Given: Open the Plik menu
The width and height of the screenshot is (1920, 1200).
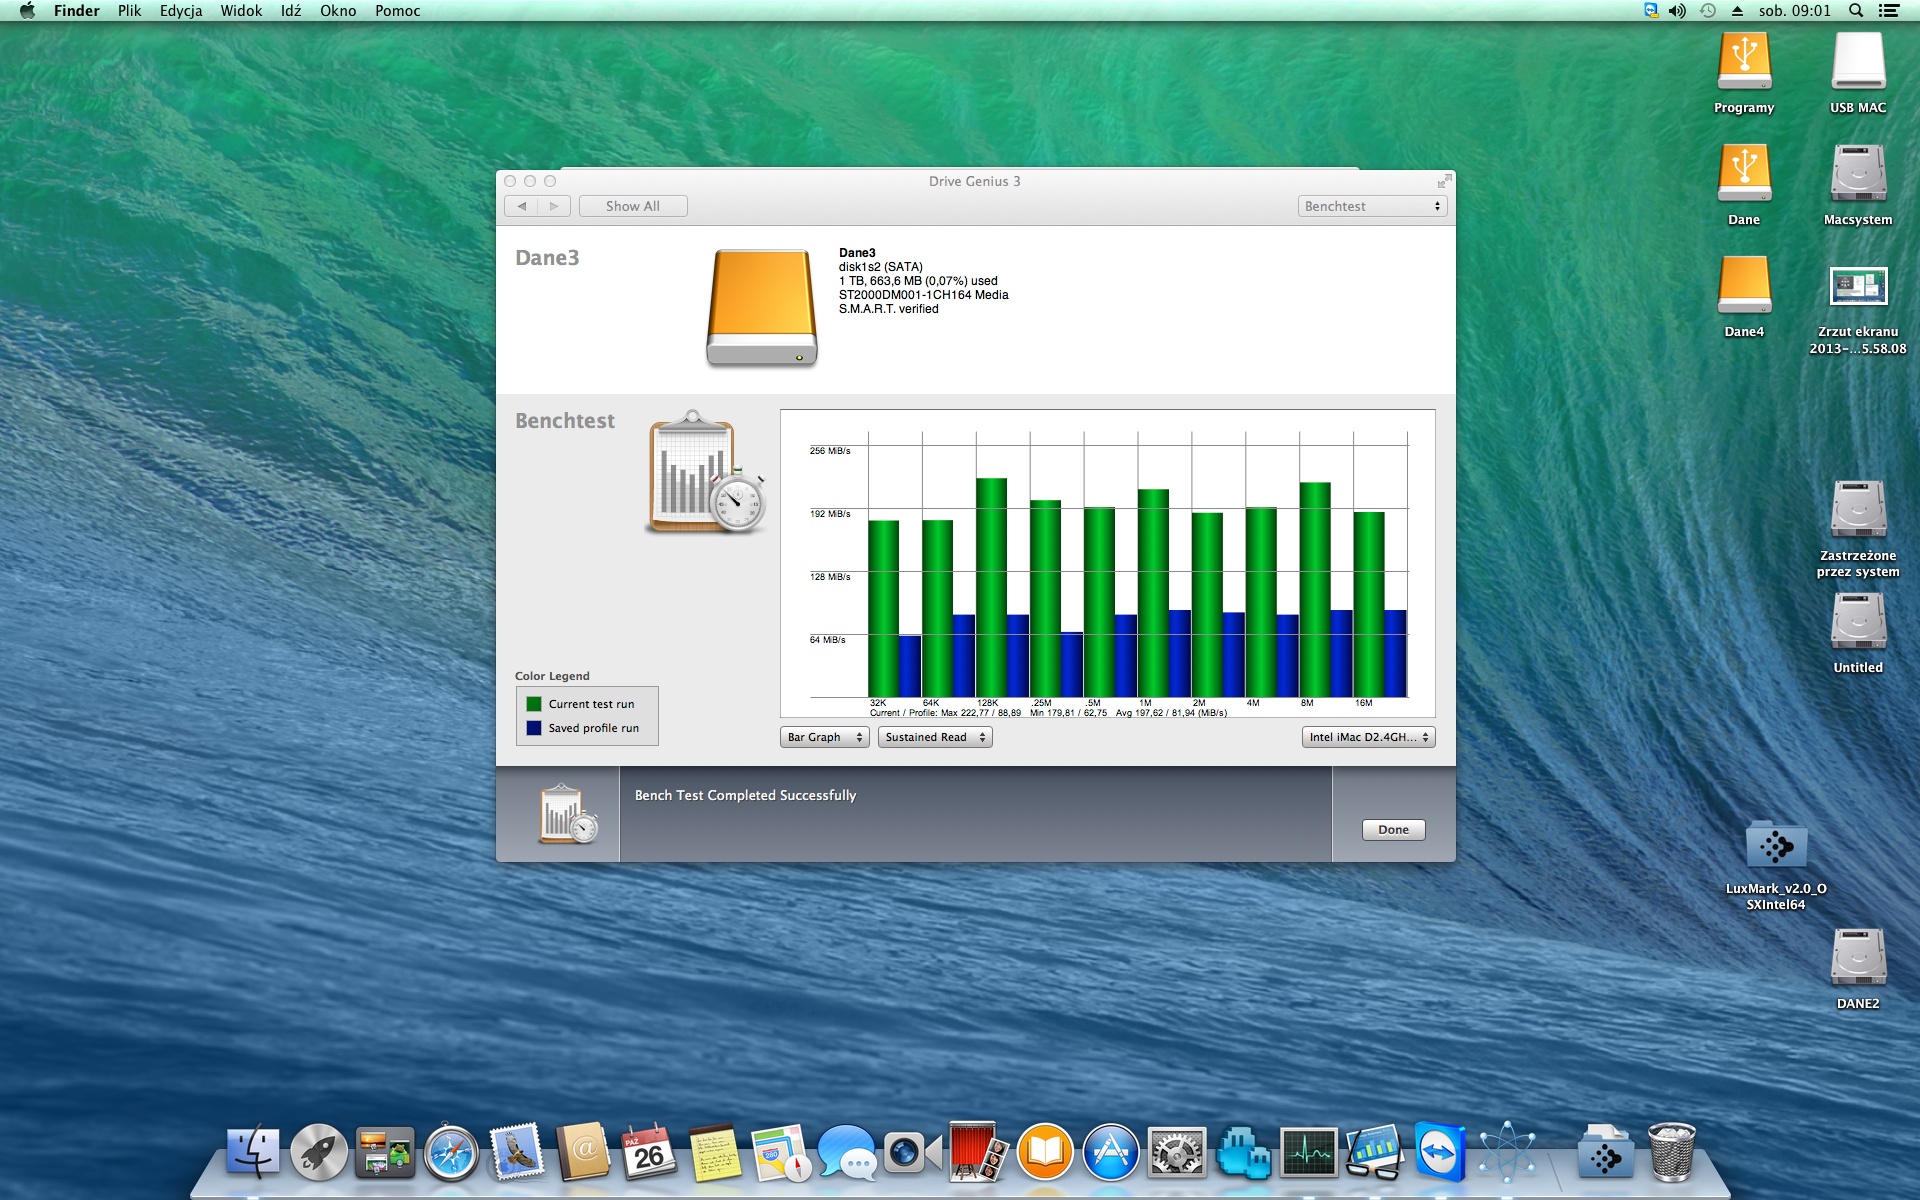Looking at the screenshot, I should pos(129,11).
